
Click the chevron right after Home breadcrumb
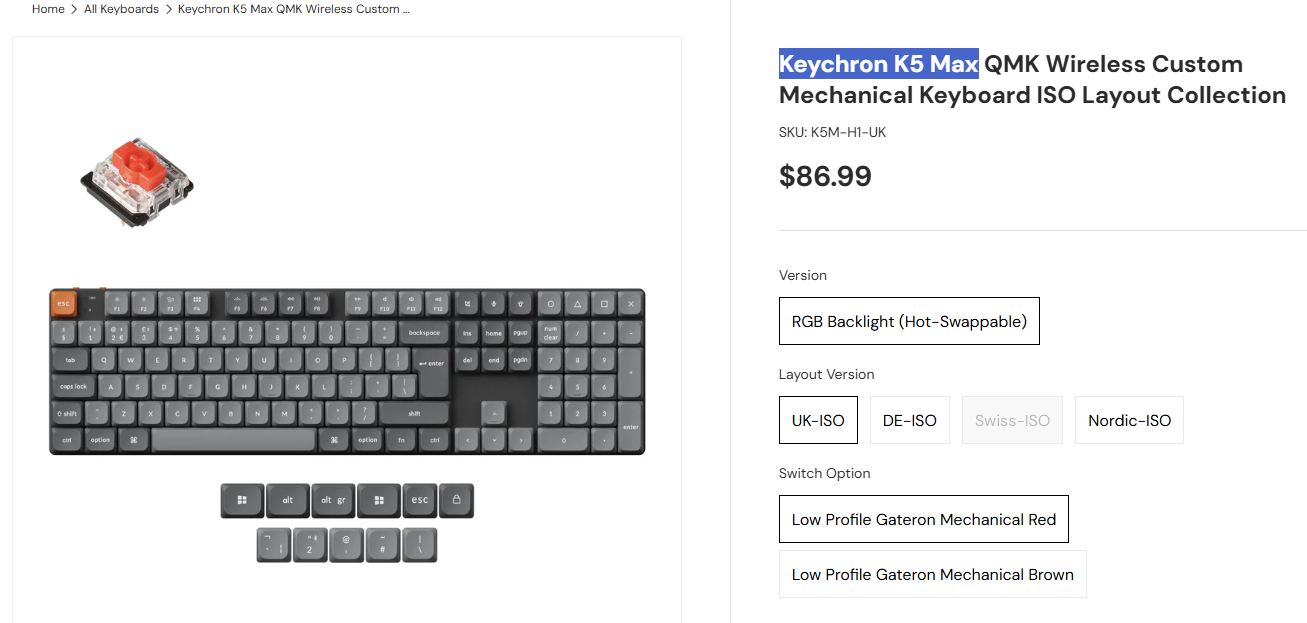pyautogui.click(x=74, y=9)
